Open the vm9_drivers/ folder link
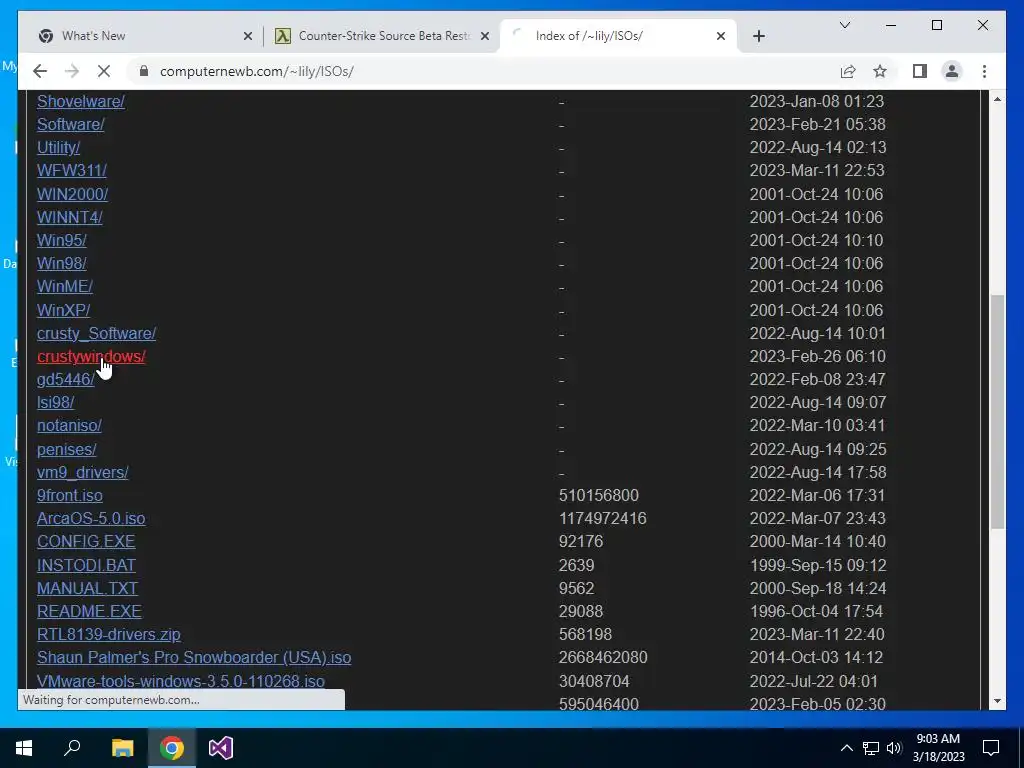 (x=83, y=472)
